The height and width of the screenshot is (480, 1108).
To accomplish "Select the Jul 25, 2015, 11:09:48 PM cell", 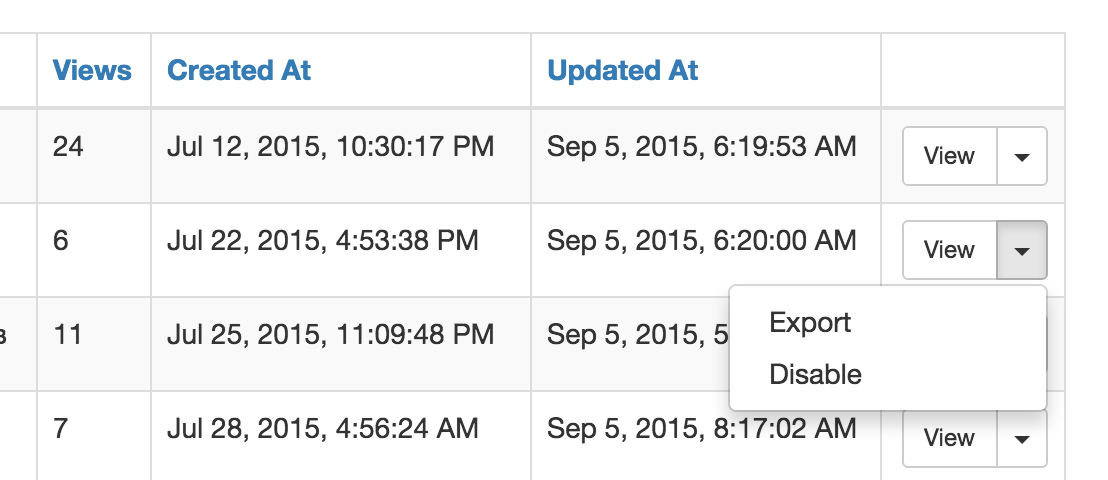I will point(341,344).
